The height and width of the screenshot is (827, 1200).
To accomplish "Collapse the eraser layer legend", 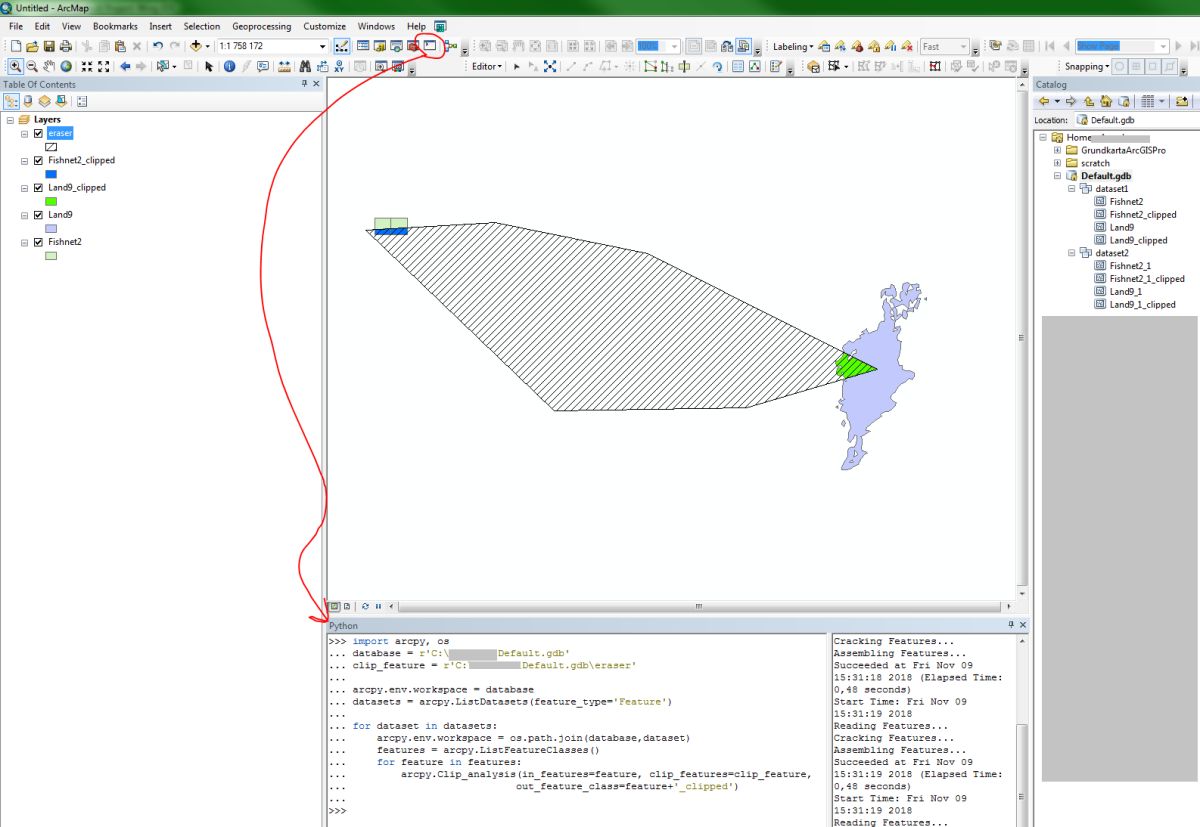I will 24,133.
